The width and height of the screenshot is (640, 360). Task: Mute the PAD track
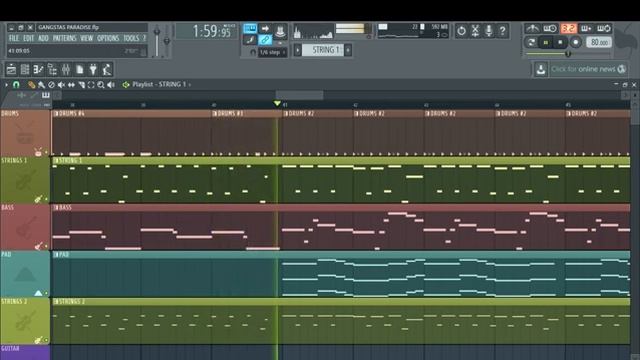coord(46,293)
